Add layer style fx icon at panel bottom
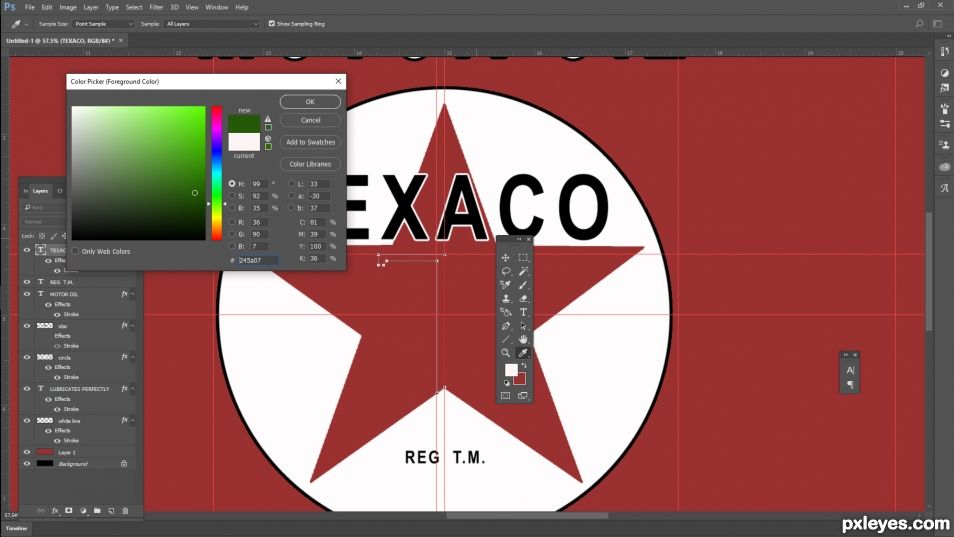Screen dimensions: 954x537 click(55, 511)
